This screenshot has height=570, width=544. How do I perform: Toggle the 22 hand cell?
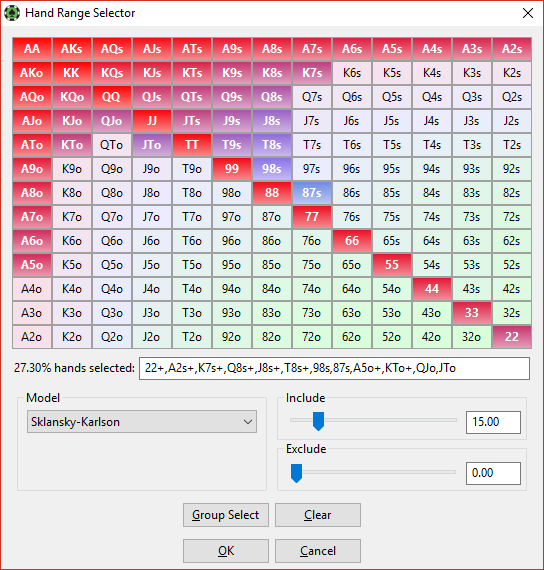pos(512,337)
